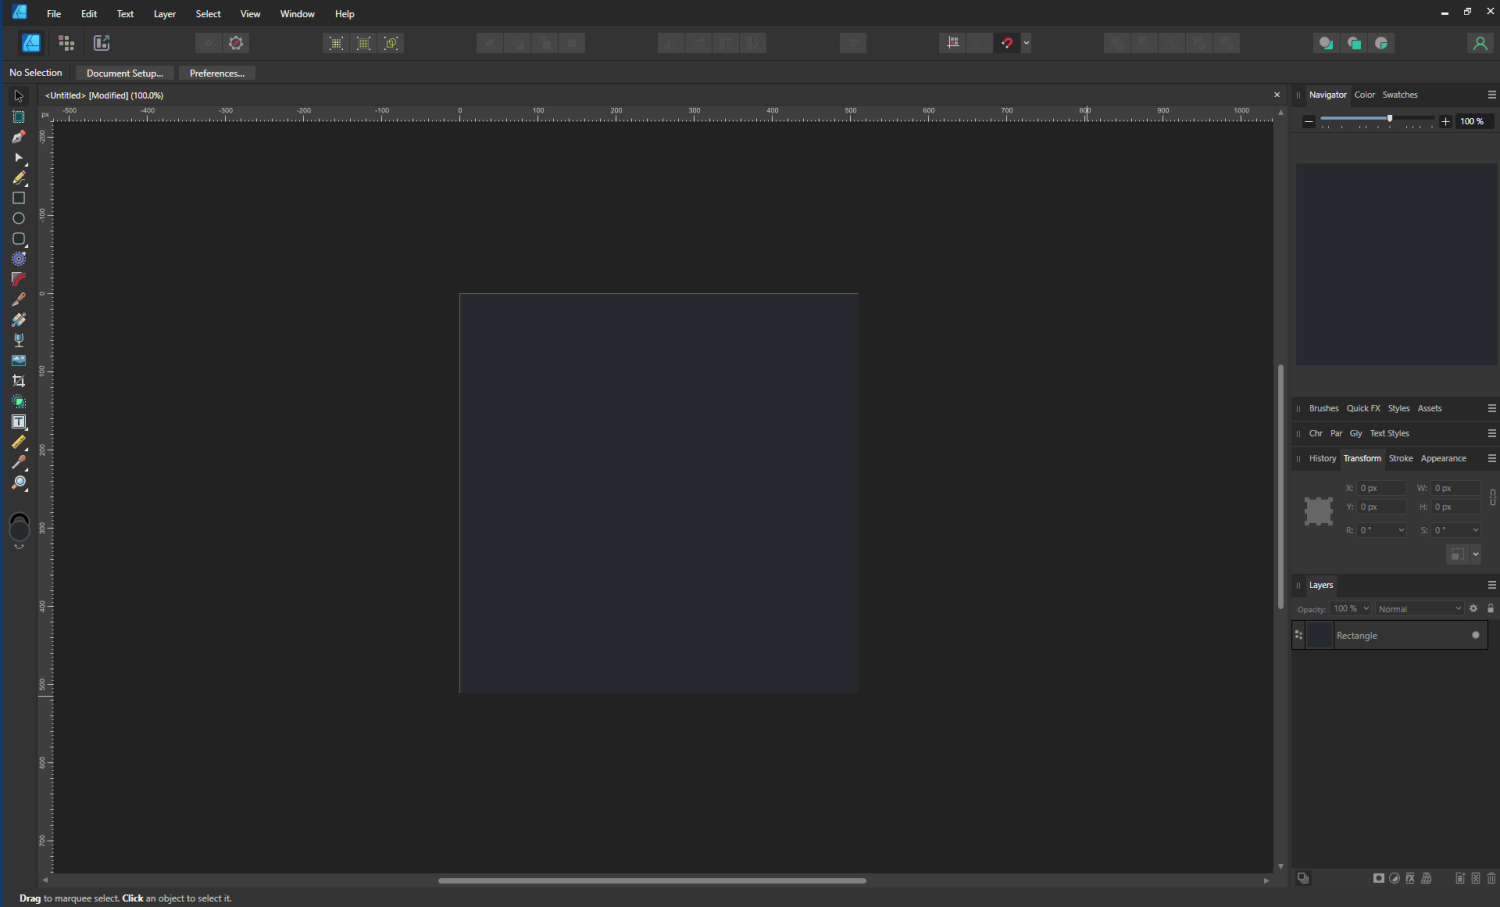Activate the Node tool
Viewport: 1500px width, 907px height.
coord(18,157)
